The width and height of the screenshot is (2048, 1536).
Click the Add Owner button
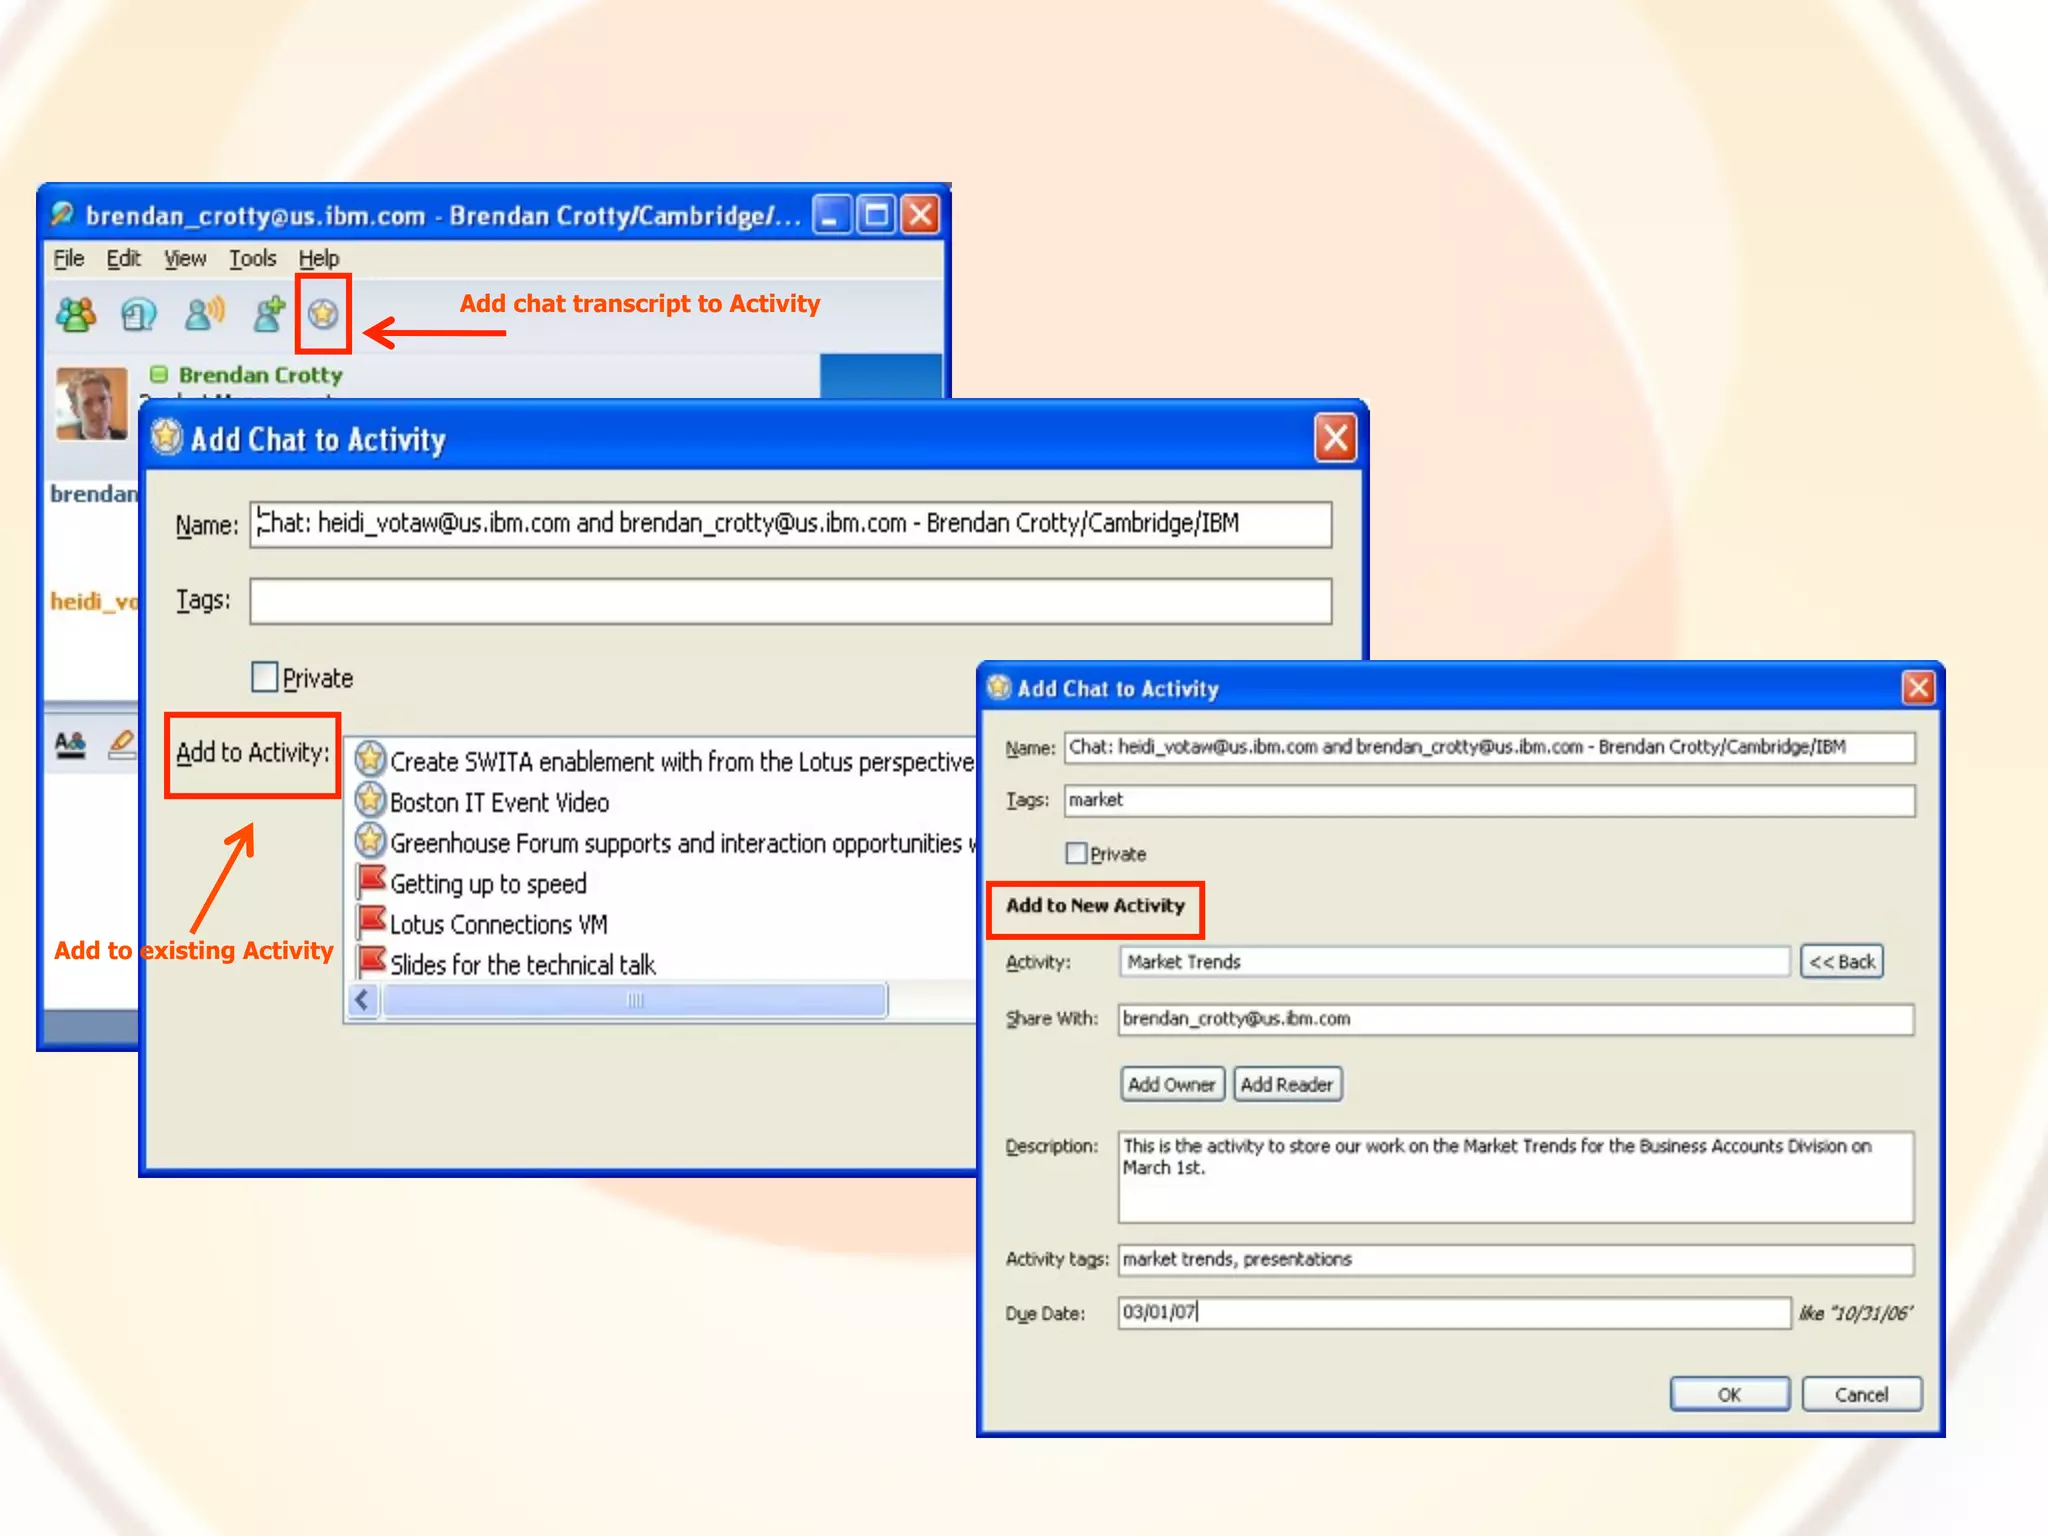click(1172, 1084)
